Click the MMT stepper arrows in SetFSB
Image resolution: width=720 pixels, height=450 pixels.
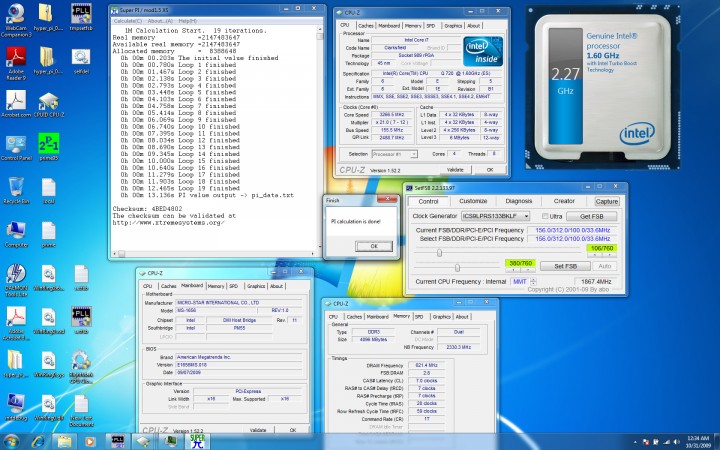pyautogui.click(x=533, y=282)
